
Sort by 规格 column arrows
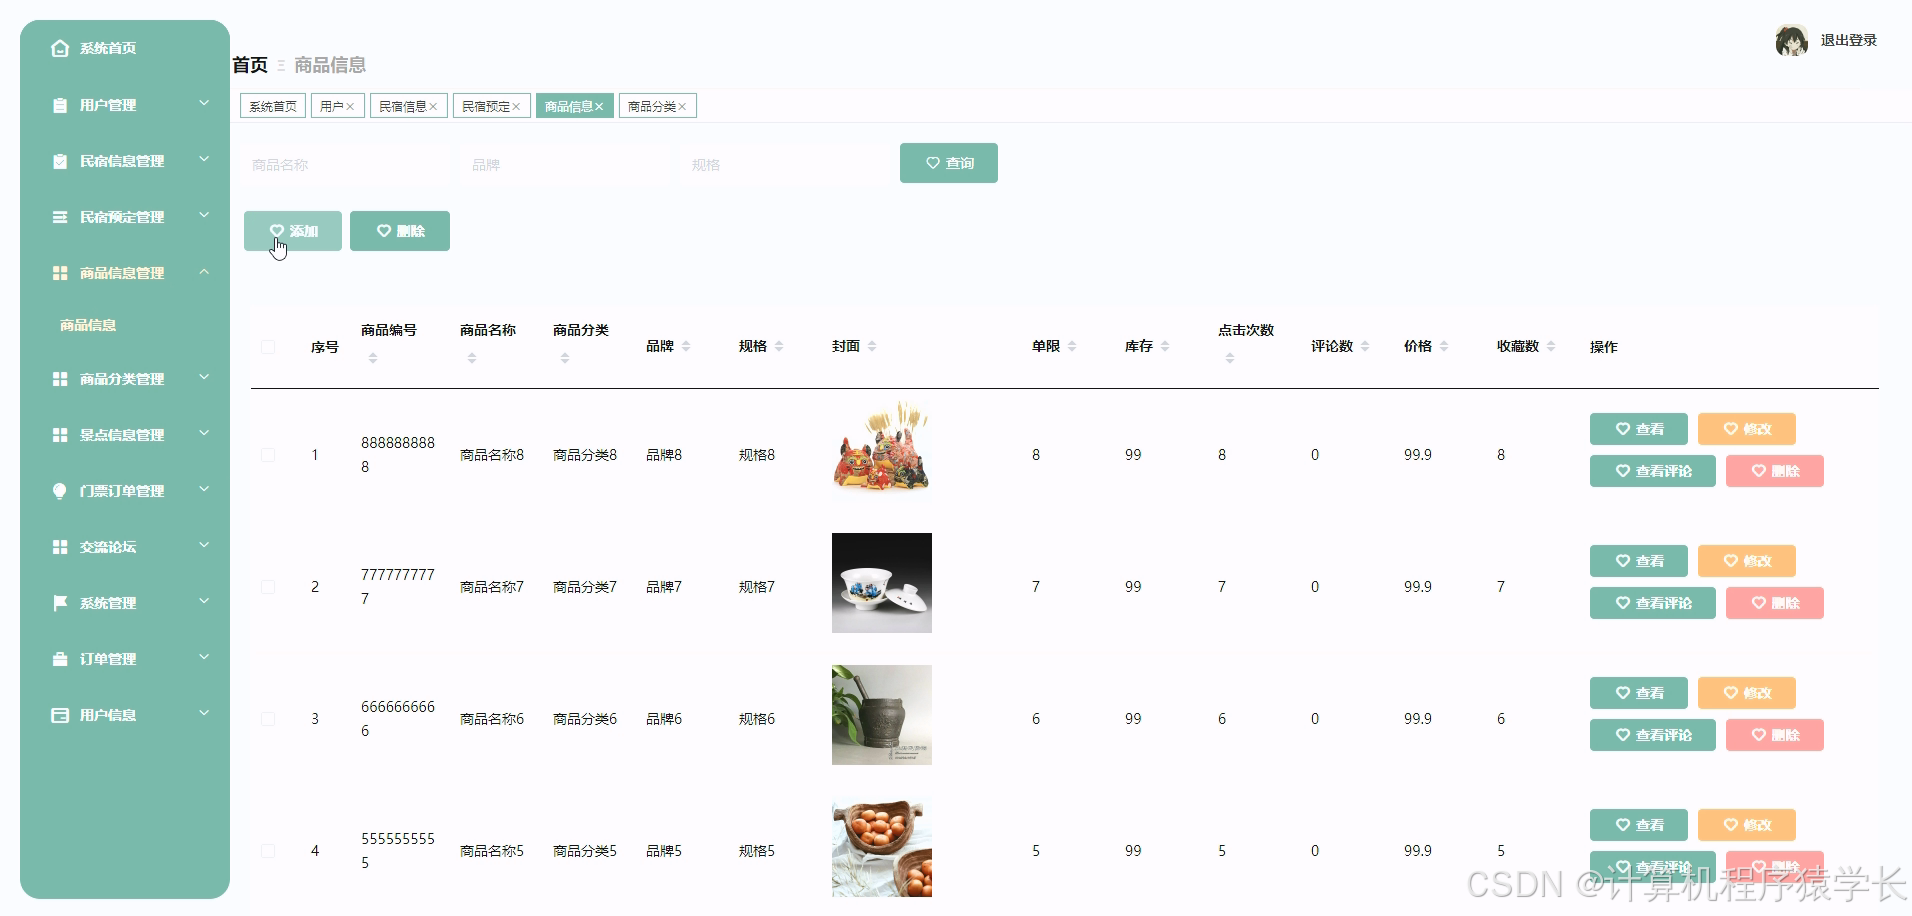(x=779, y=346)
